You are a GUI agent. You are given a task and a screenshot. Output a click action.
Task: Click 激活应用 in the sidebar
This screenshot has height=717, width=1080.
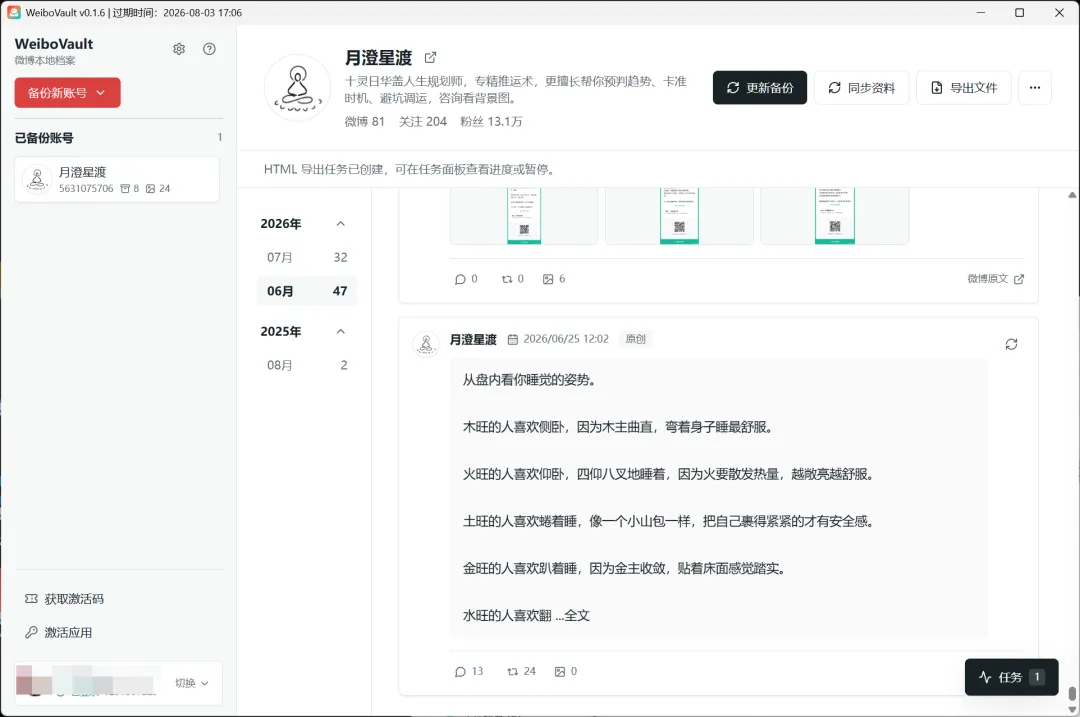(x=59, y=632)
